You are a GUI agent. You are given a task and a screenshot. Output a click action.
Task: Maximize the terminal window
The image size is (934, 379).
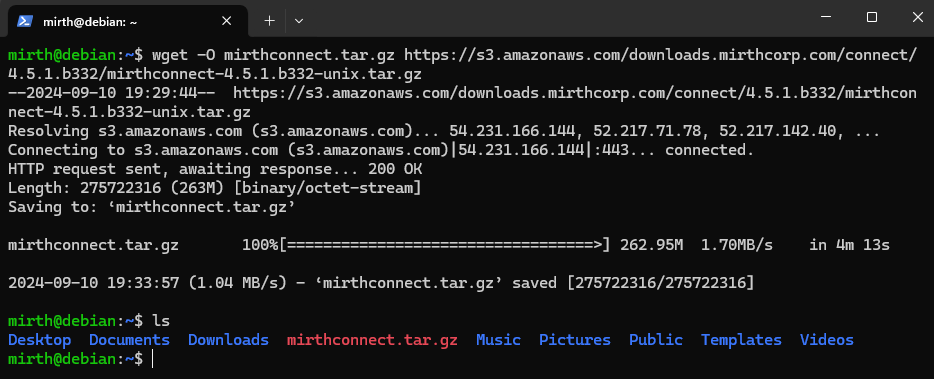coord(871,18)
